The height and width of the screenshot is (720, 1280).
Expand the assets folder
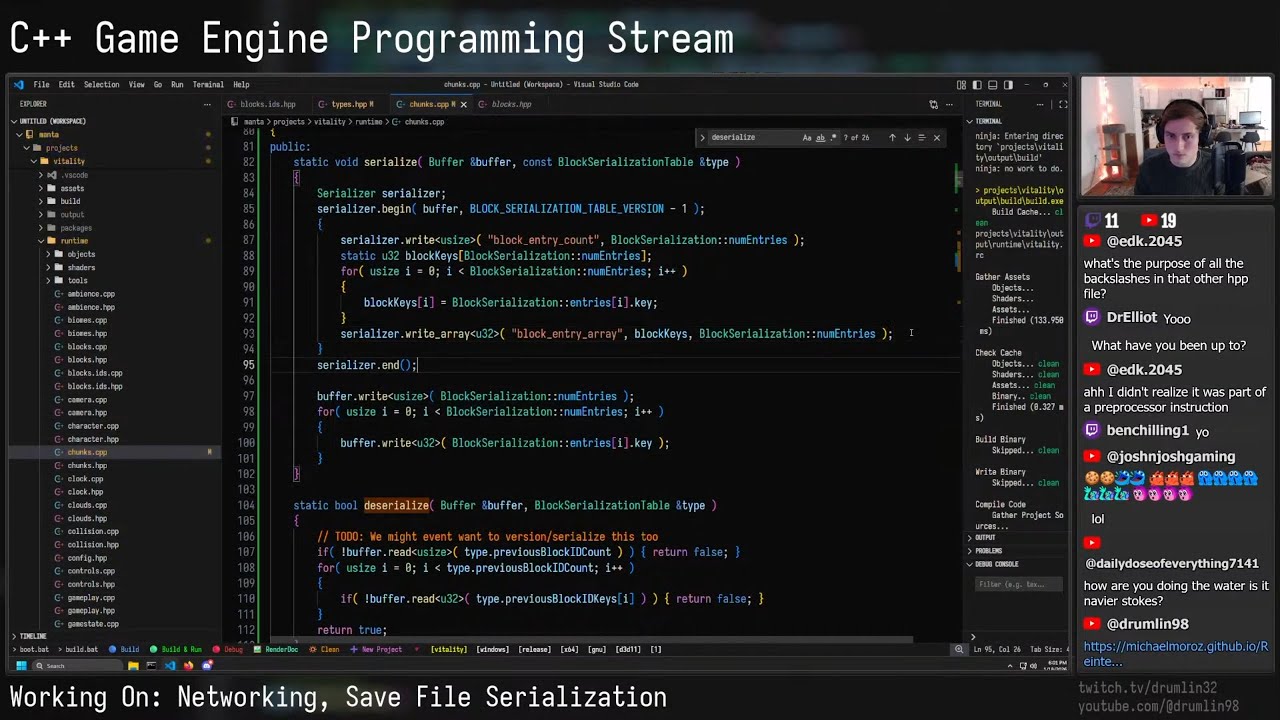[41, 188]
